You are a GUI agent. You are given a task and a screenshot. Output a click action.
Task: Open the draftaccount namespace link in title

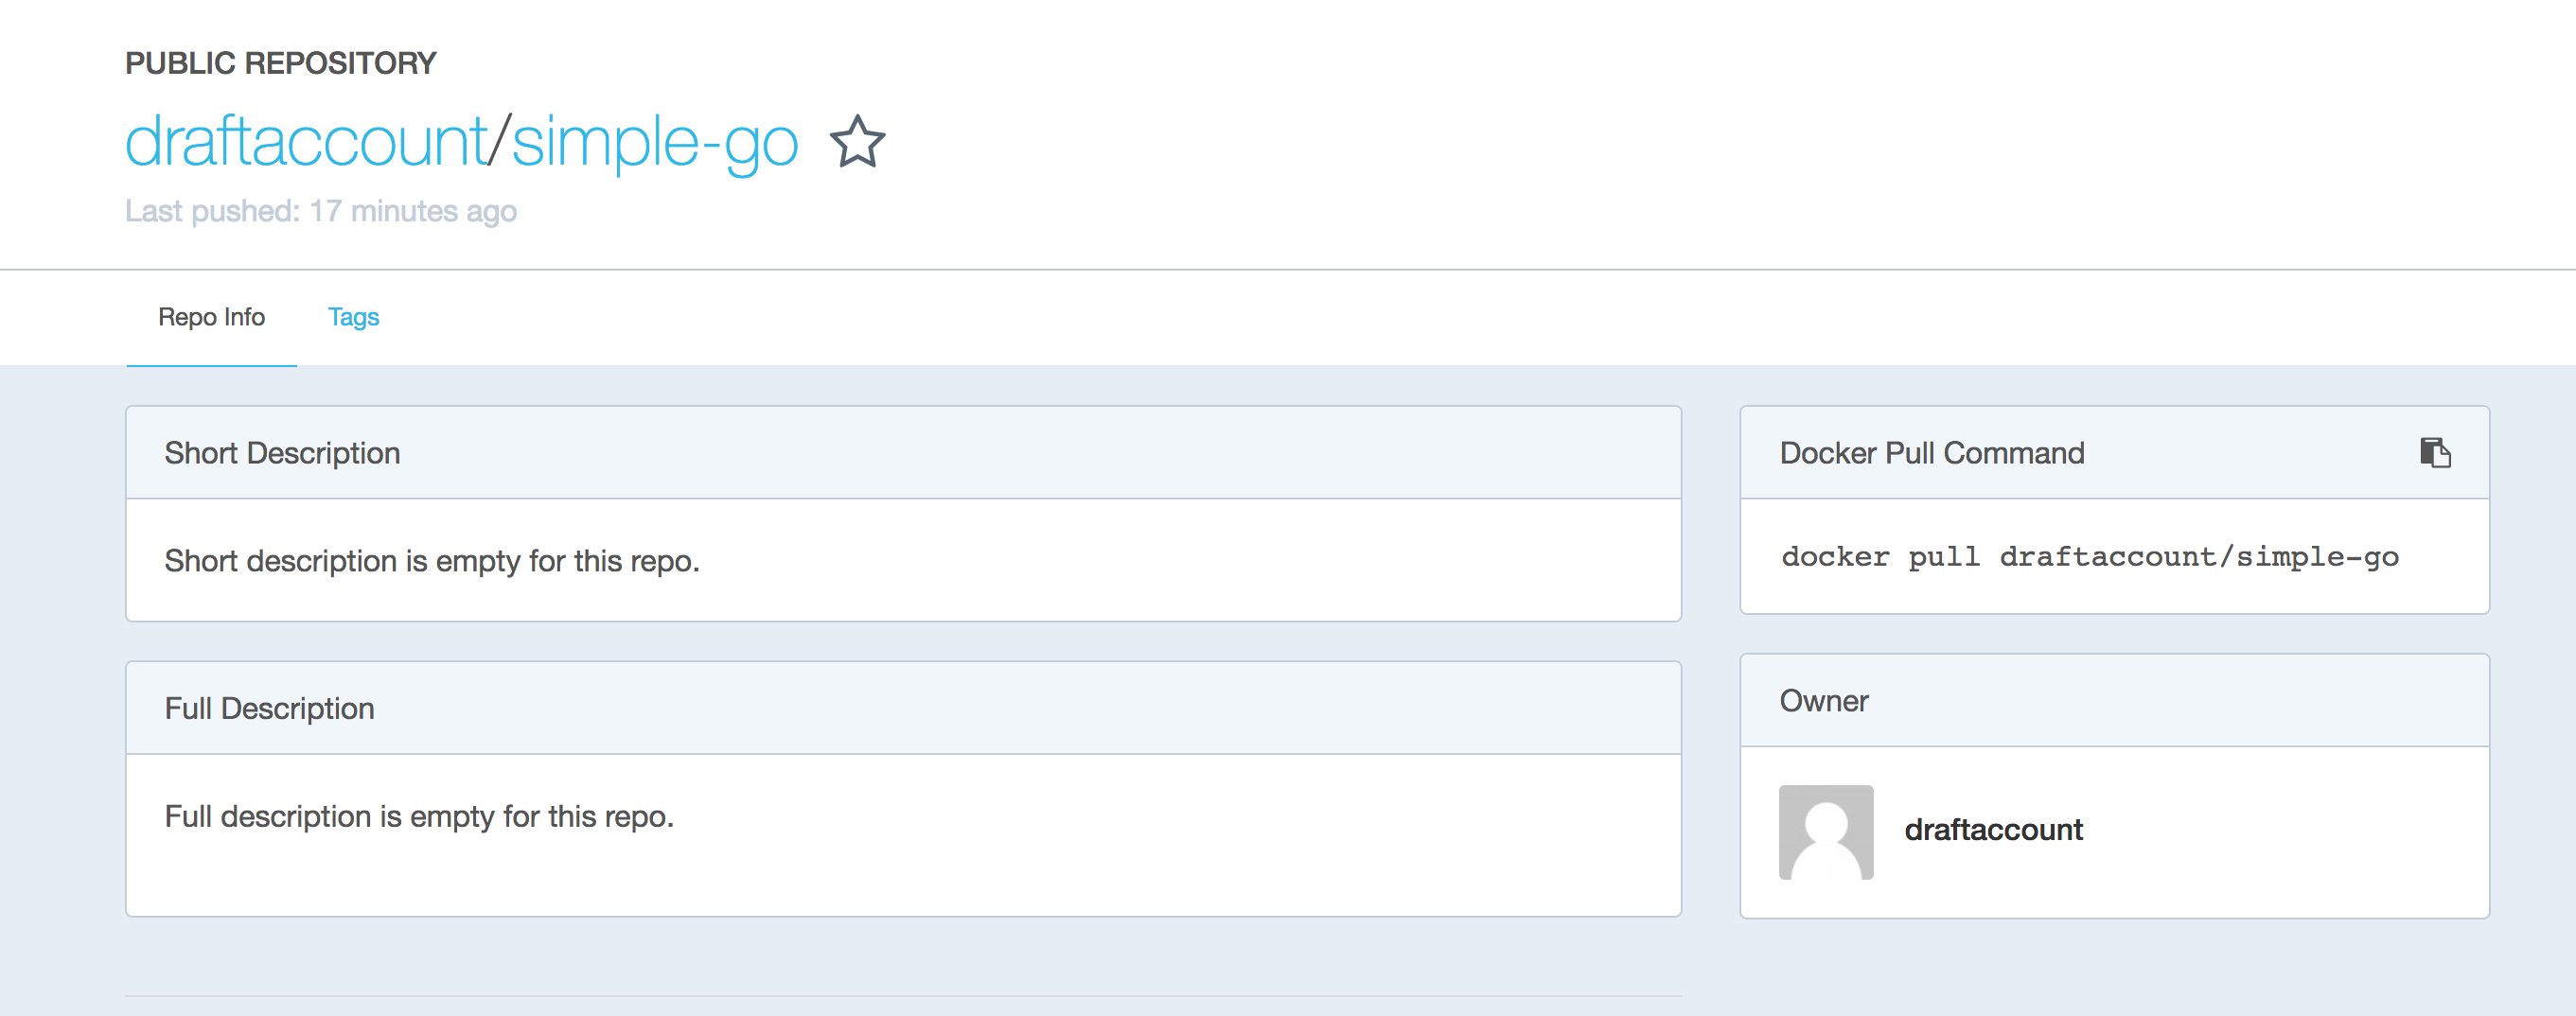[306, 141]
